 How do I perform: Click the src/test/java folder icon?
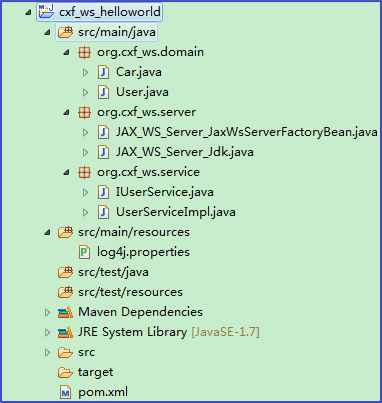(65, 272)
